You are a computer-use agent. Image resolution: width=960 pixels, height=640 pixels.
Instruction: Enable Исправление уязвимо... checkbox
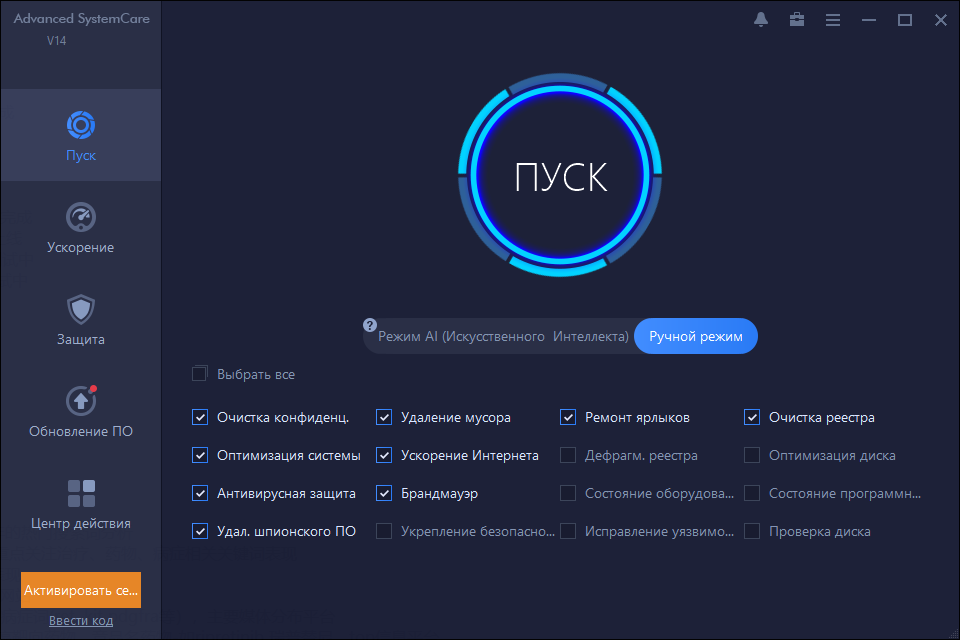(568, 531)
